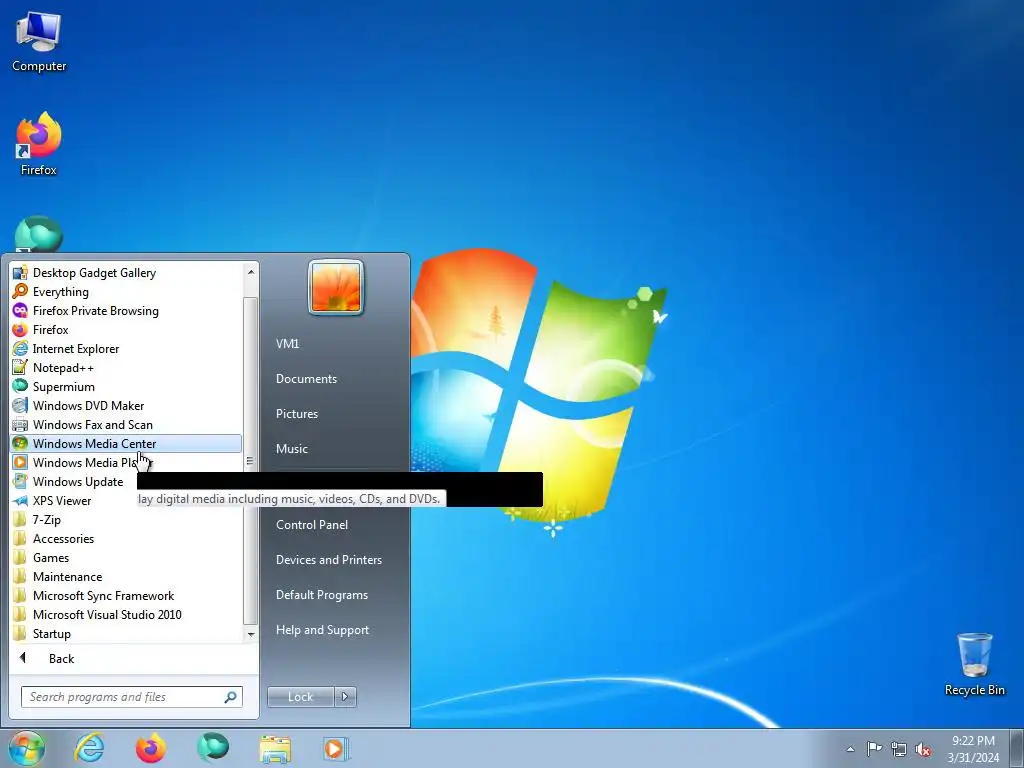The width and height of the screenshot is (1024, 768).
Task: Open Firefox Private Browsing entry
Action: tap(125, 311)
